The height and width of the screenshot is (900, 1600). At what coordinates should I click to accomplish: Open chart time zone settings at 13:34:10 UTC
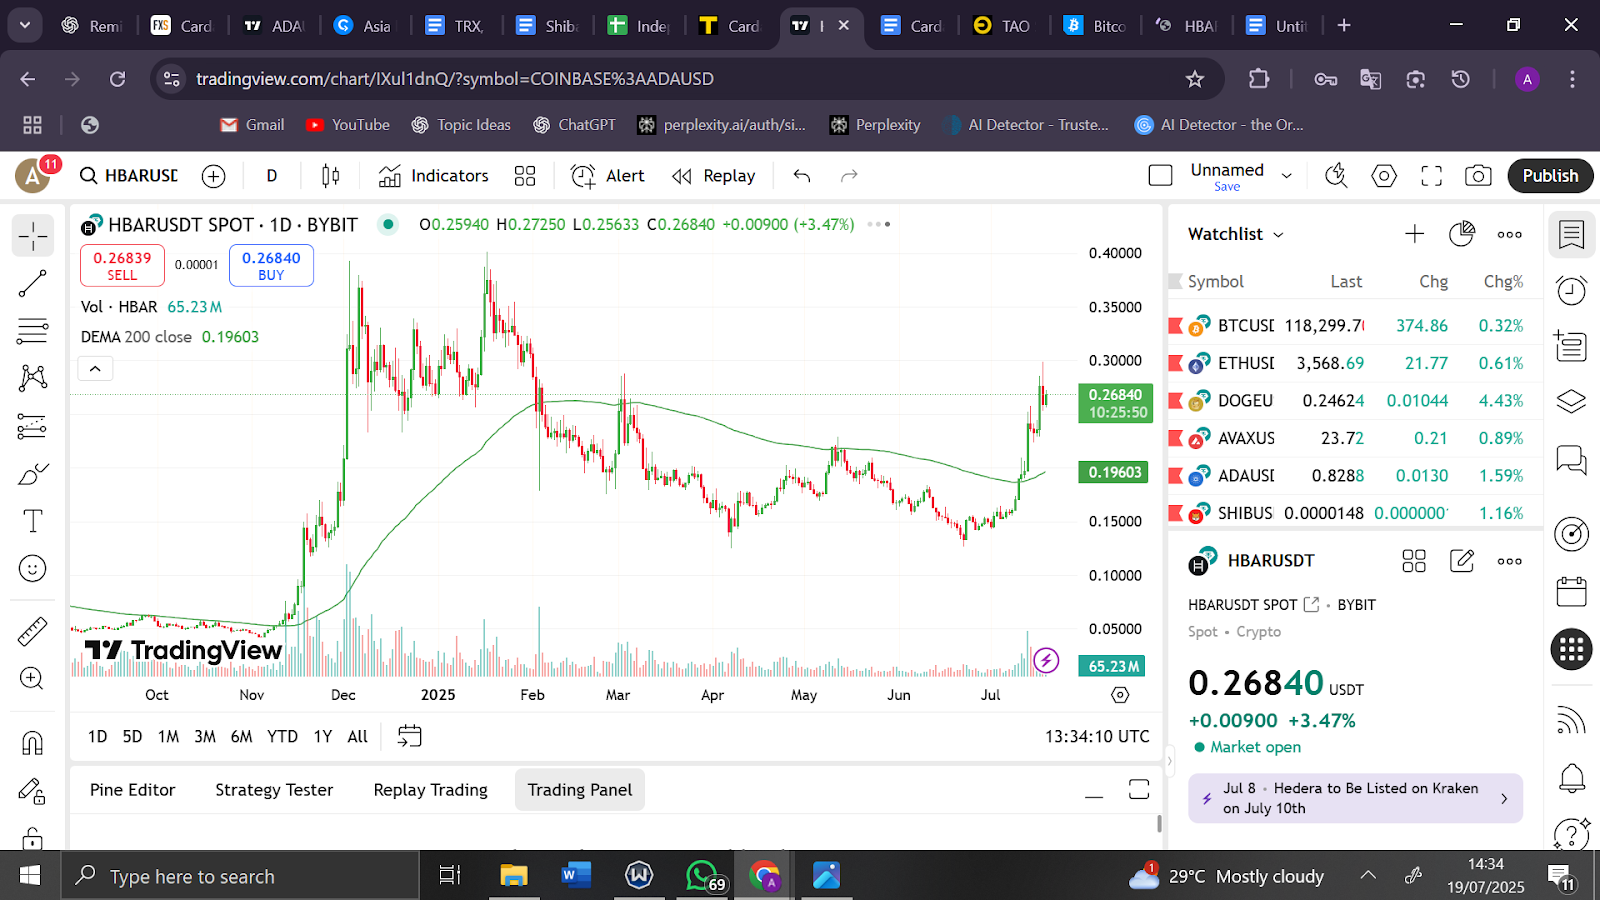(x=1097, y=737)
